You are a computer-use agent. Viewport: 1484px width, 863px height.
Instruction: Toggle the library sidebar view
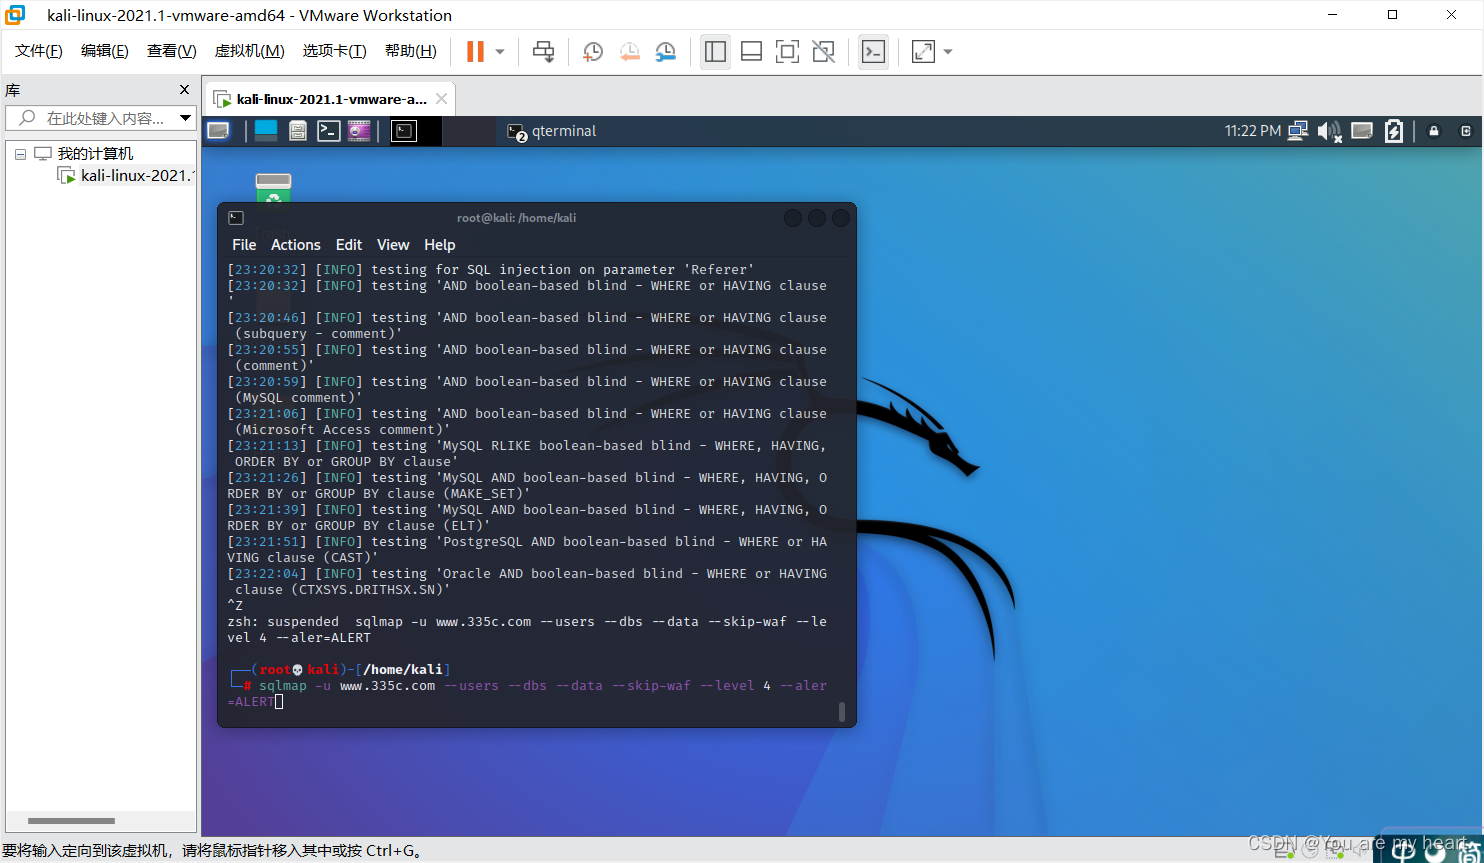(x=715, y=51)
